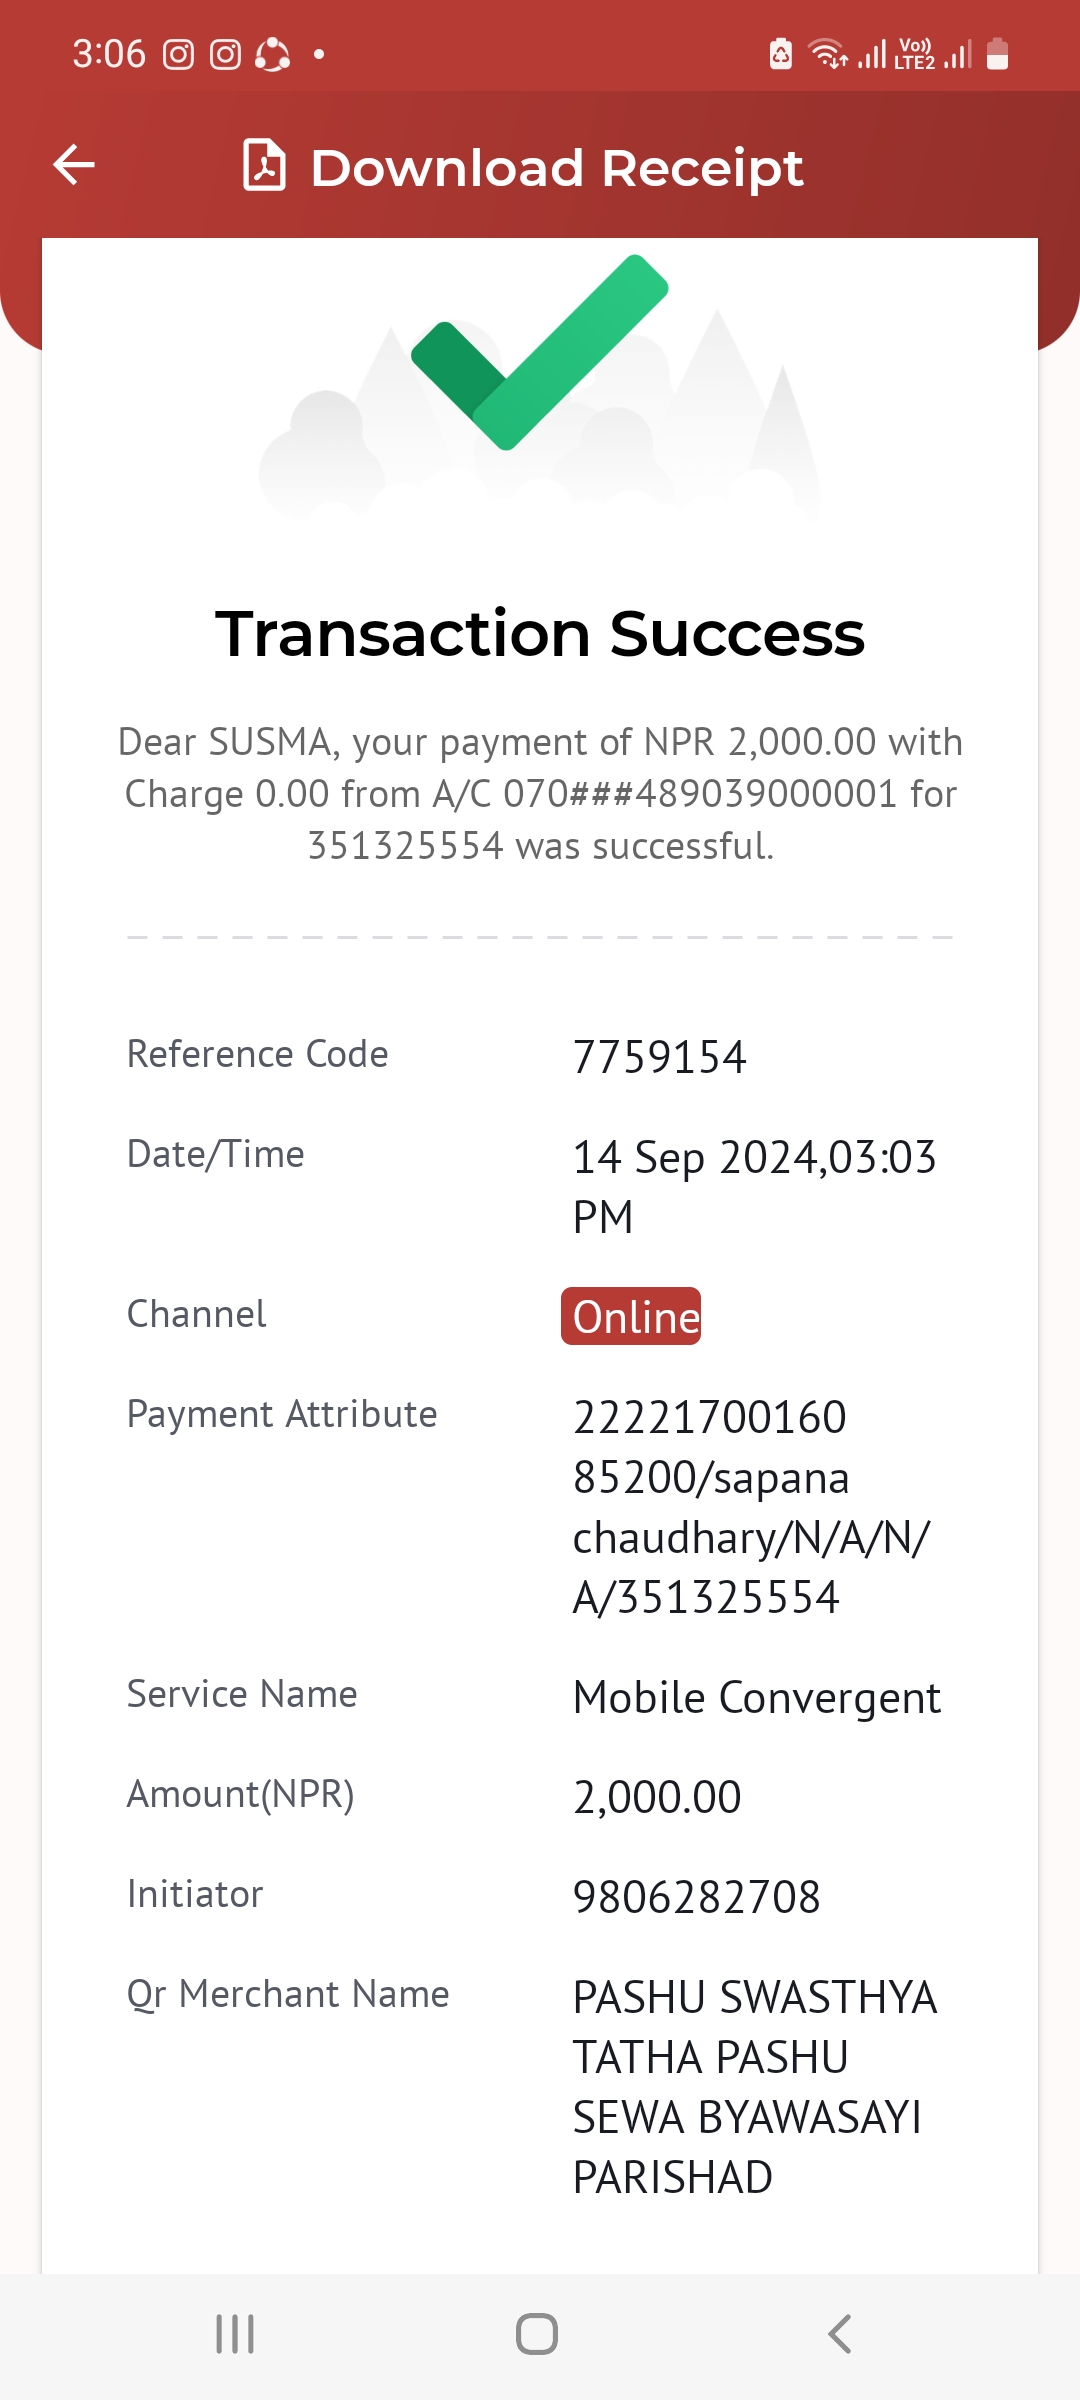Viewport: 1080px width, 2400px height.
Task: Tap the Android home navigation button
Action: [537, 2334]
